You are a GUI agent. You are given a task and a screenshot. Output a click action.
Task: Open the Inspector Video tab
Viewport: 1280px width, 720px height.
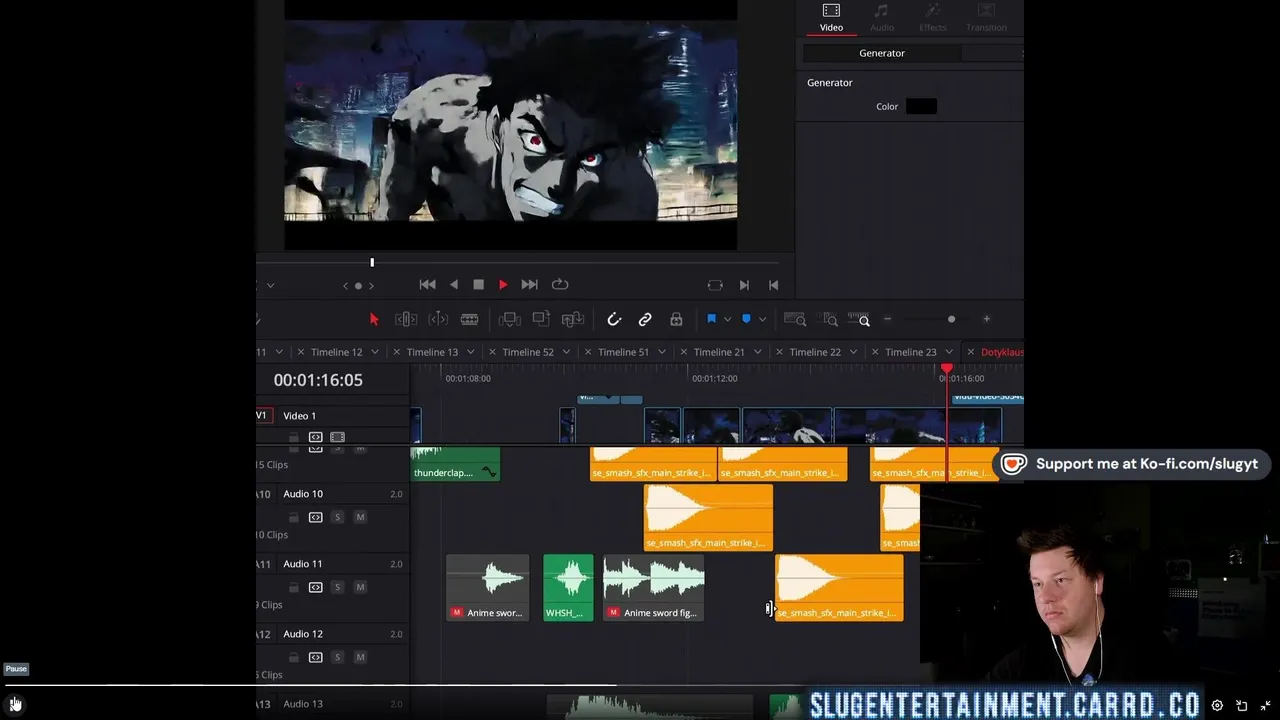click(x=831, y=17)
